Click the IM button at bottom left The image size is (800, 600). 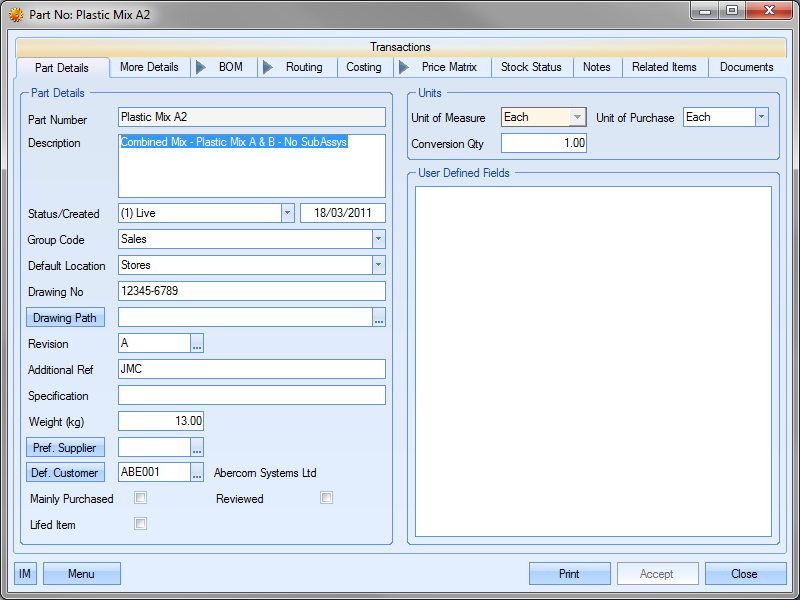25,574
